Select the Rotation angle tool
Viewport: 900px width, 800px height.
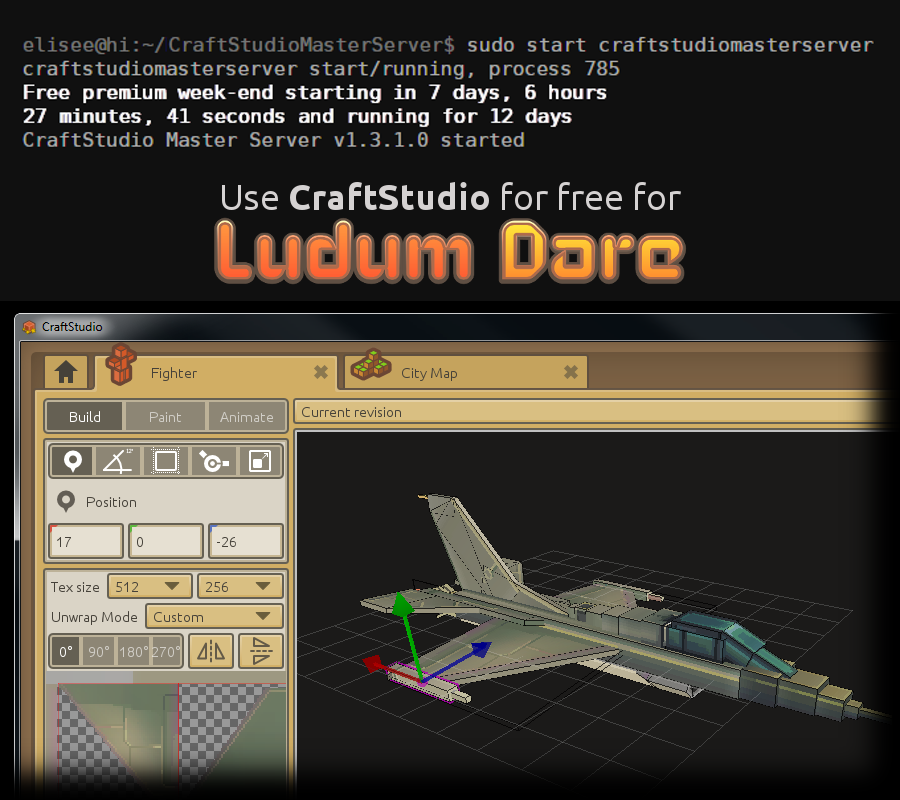pos(117,461)
